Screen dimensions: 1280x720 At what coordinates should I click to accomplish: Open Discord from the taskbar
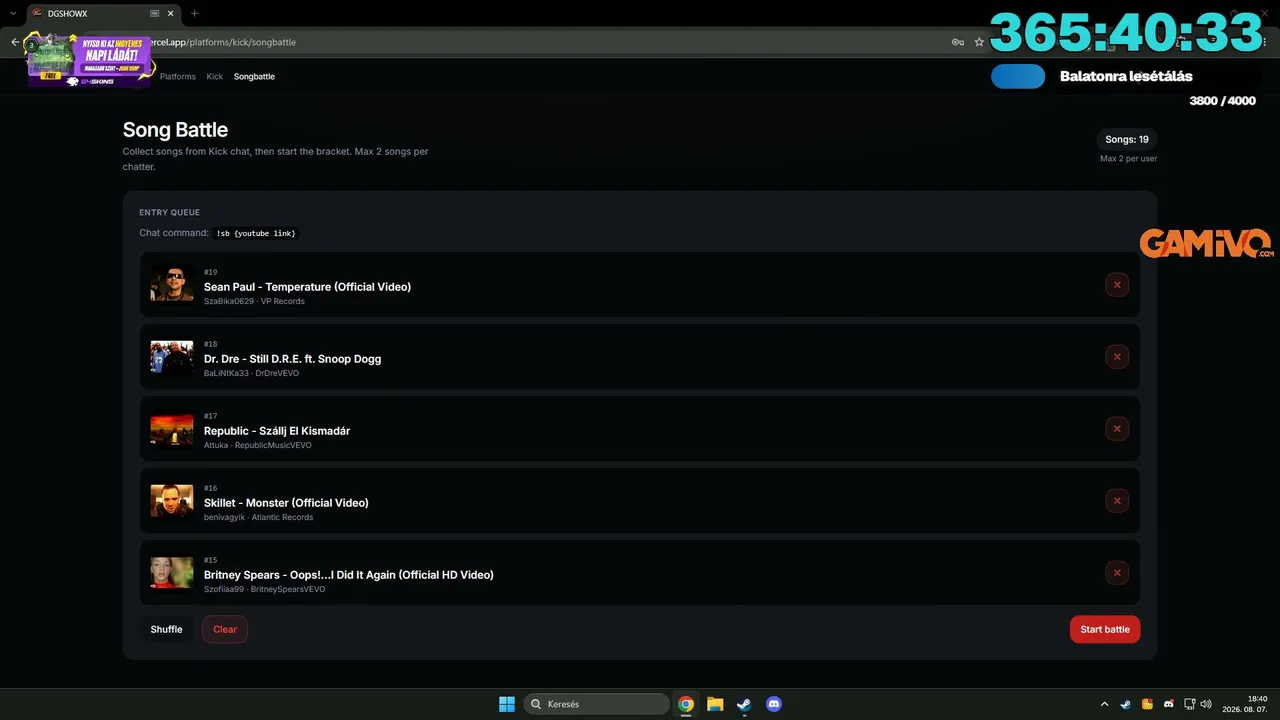(773, 704)
